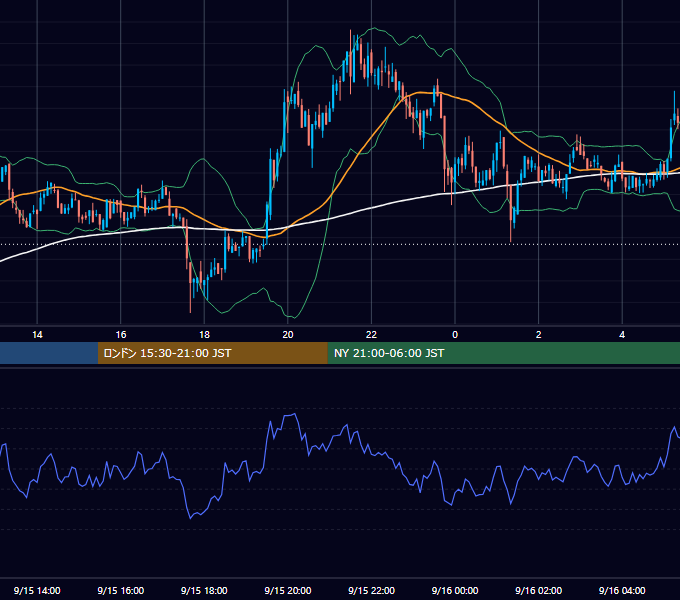Select the ロンドン 15:30-21:00 JST session bar

point(212,353)
